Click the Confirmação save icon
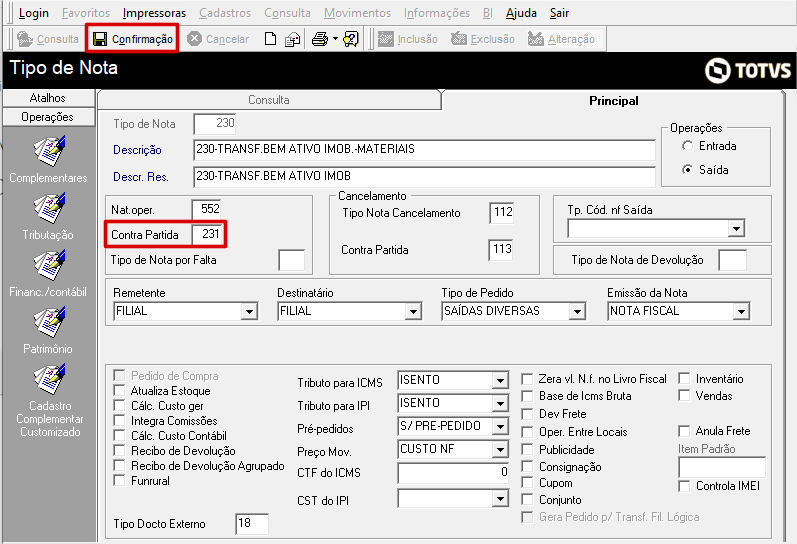This screenshot has height=544, width=797. tap(100, 39)
